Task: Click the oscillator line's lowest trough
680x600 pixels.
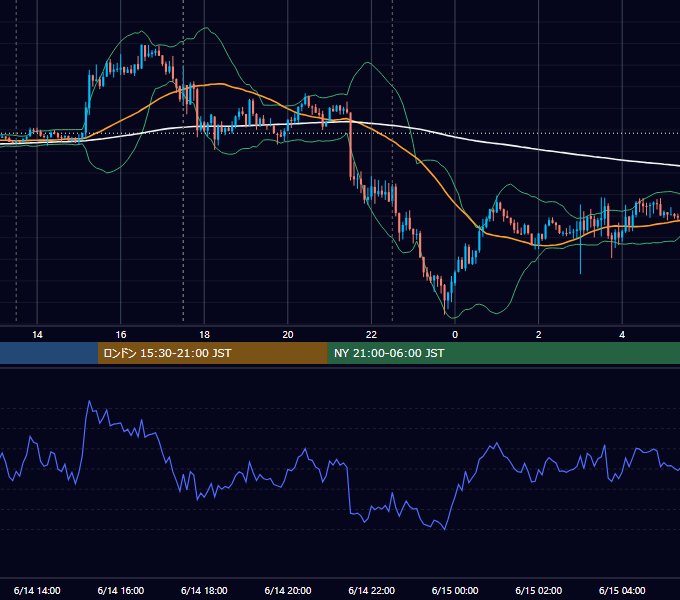Action: (445, 529)
